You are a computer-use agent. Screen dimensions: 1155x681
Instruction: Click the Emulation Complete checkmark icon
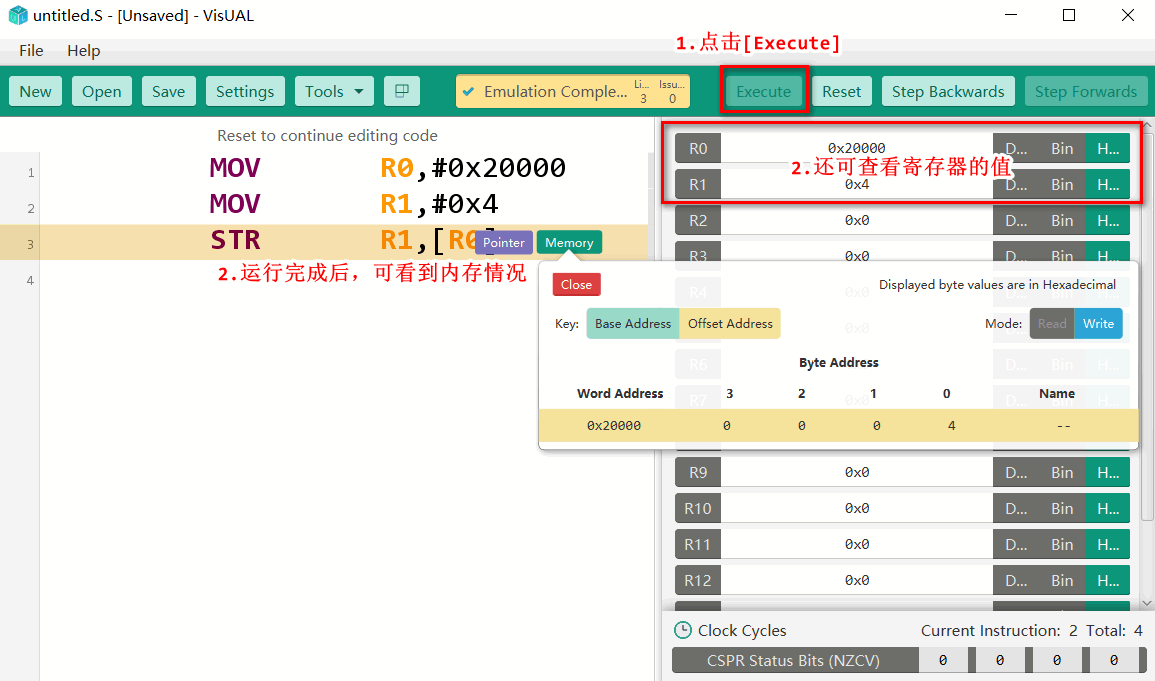468,92
